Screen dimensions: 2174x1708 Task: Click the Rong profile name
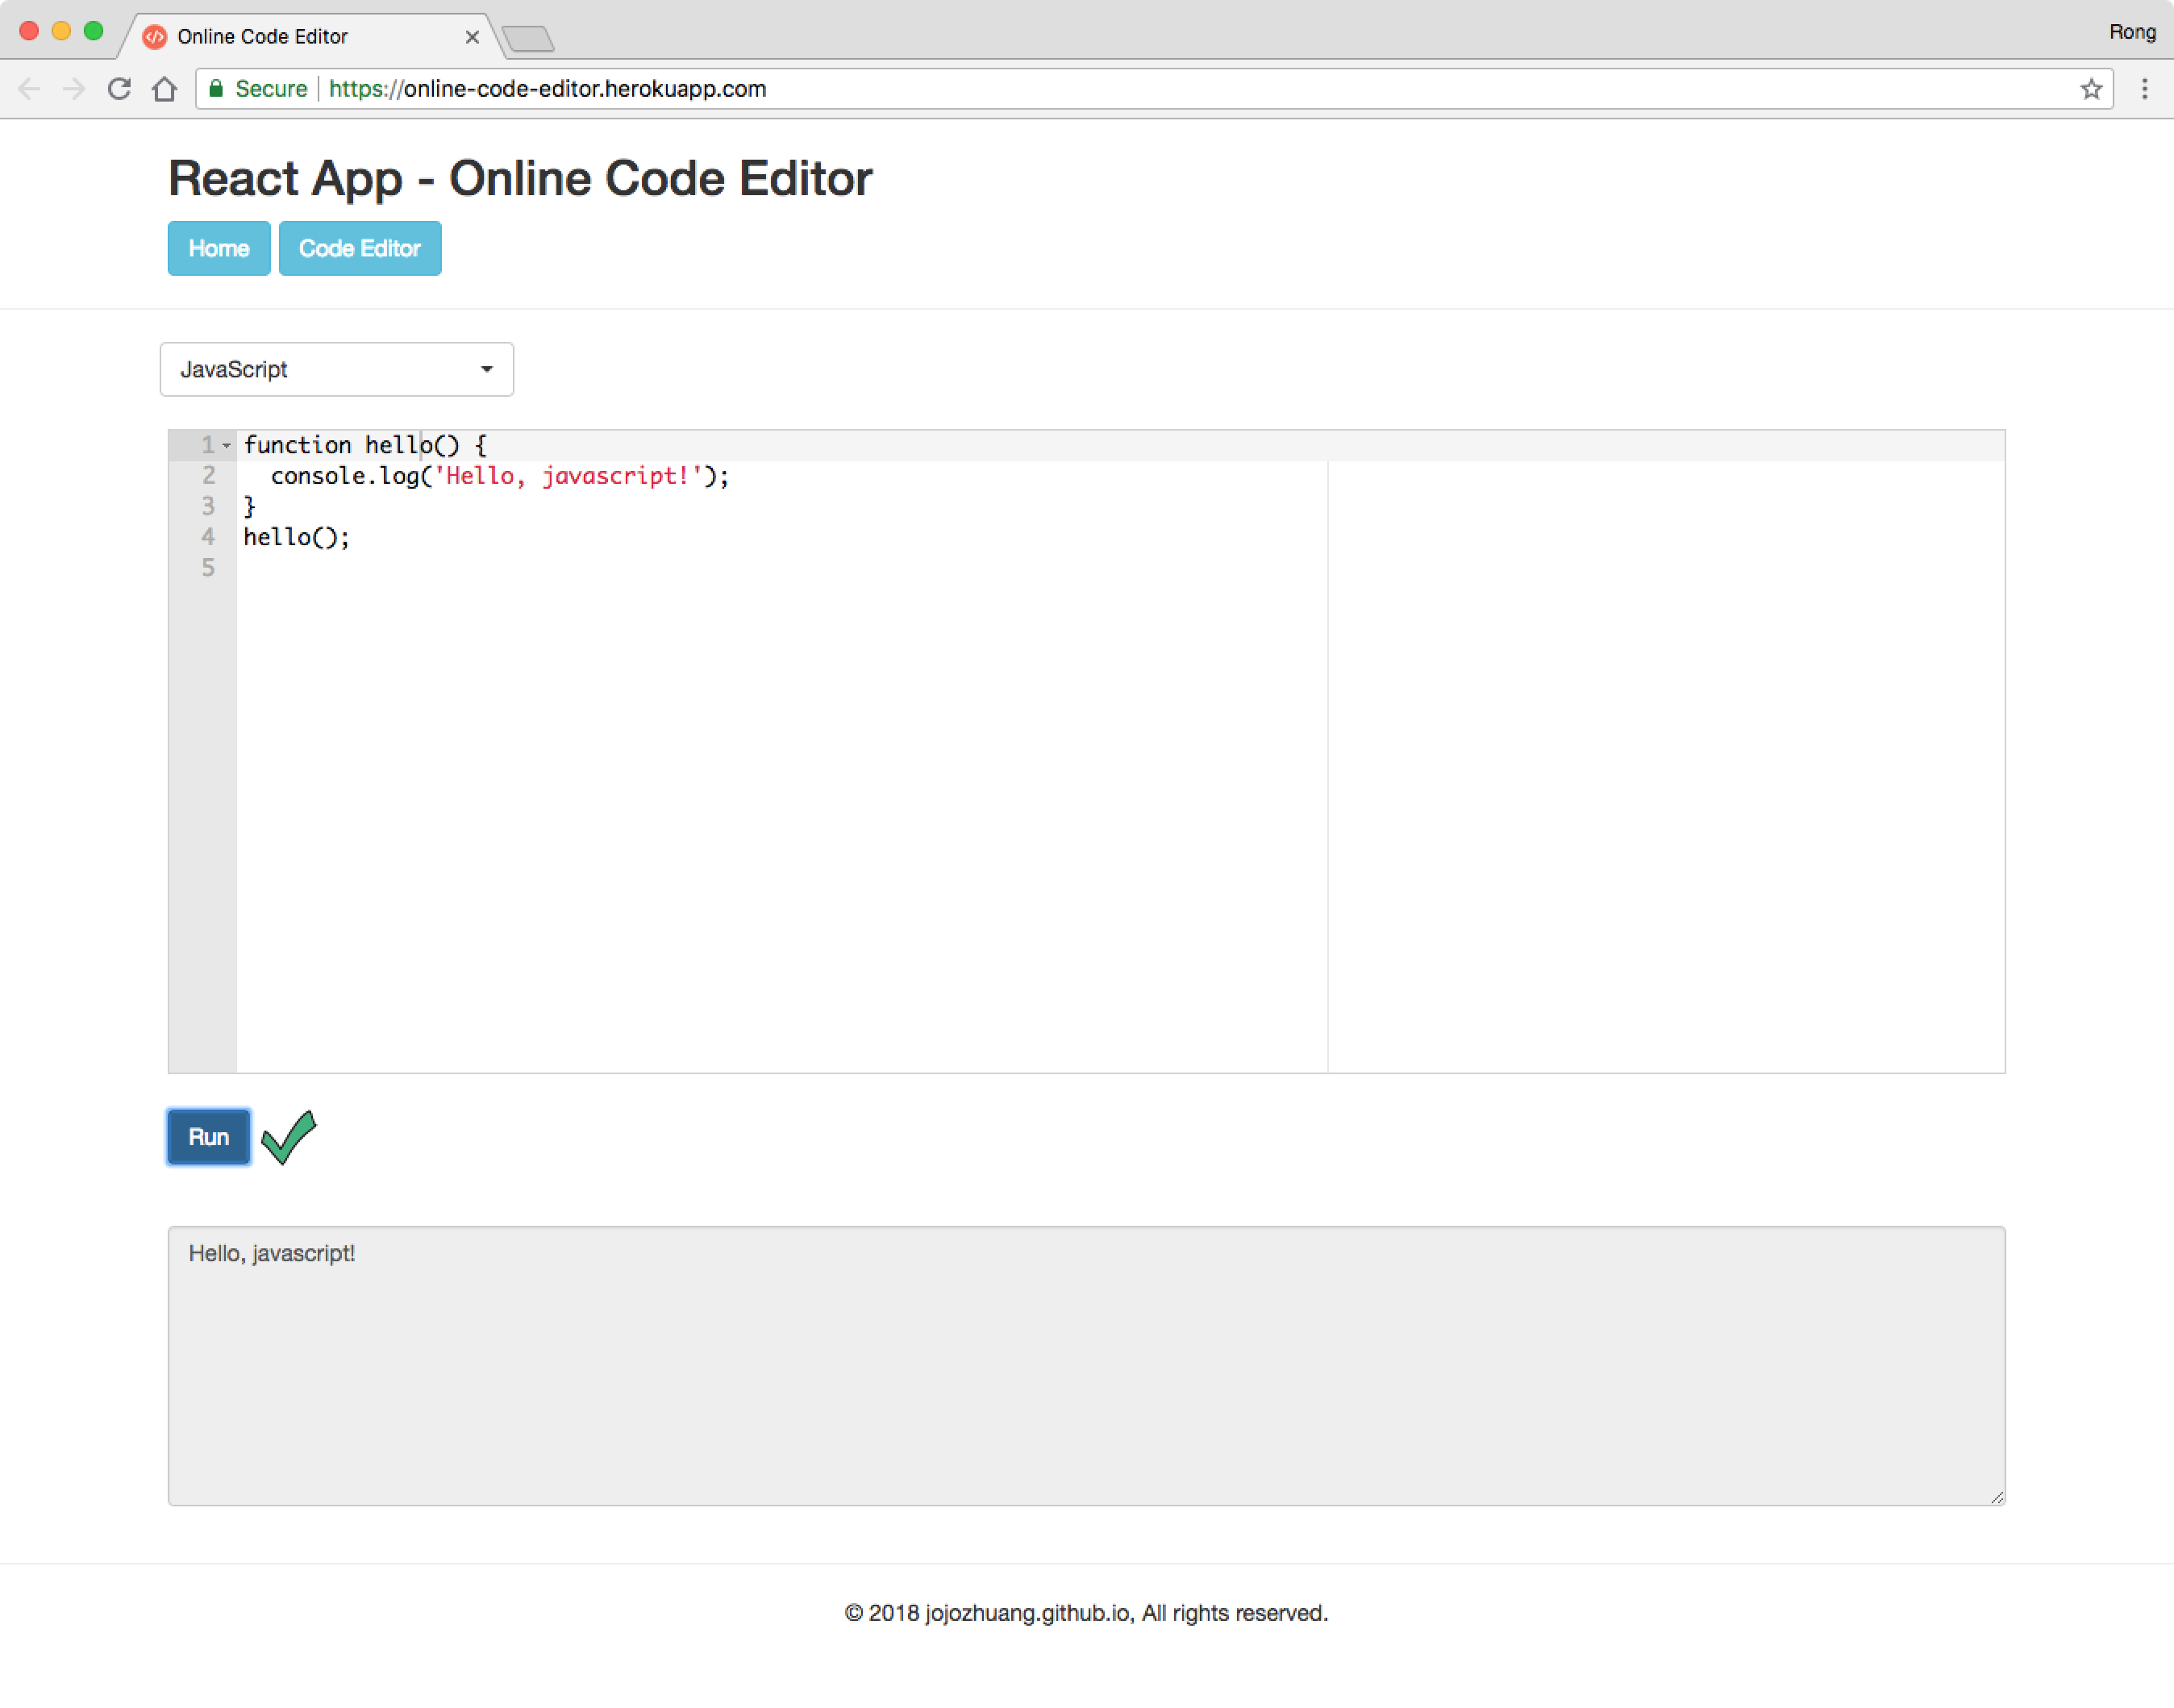point(2132,32)
